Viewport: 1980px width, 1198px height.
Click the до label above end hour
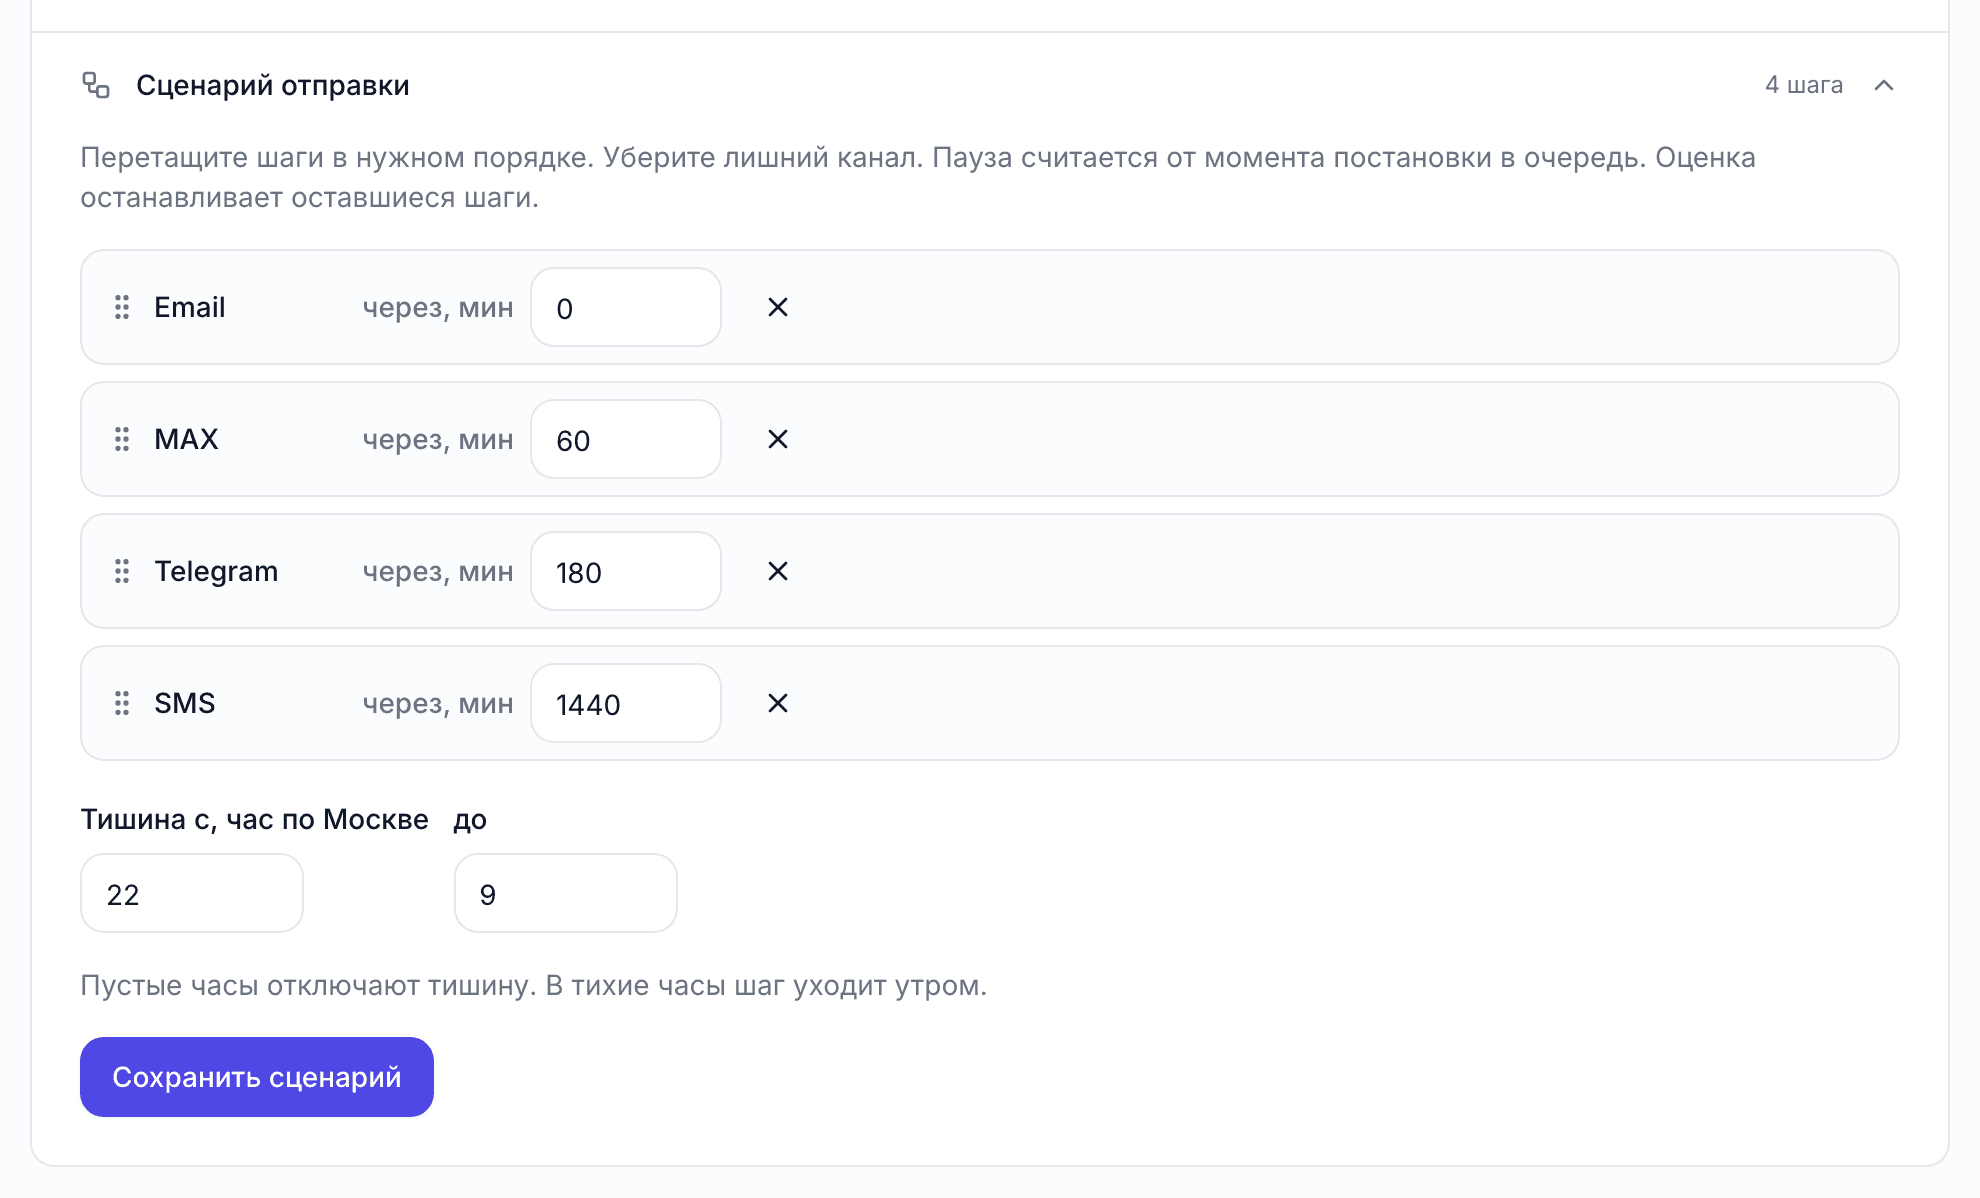click(470, 819)
